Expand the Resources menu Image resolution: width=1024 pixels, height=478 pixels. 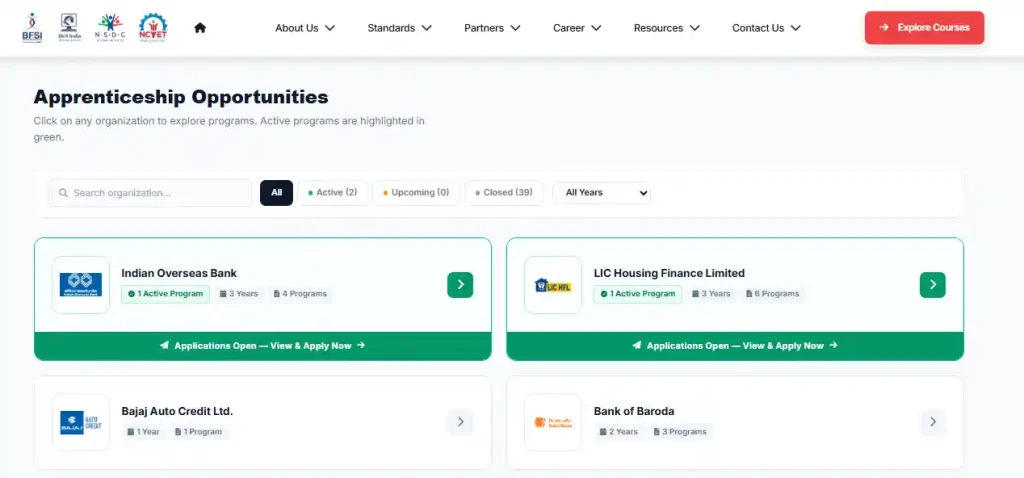667,28
